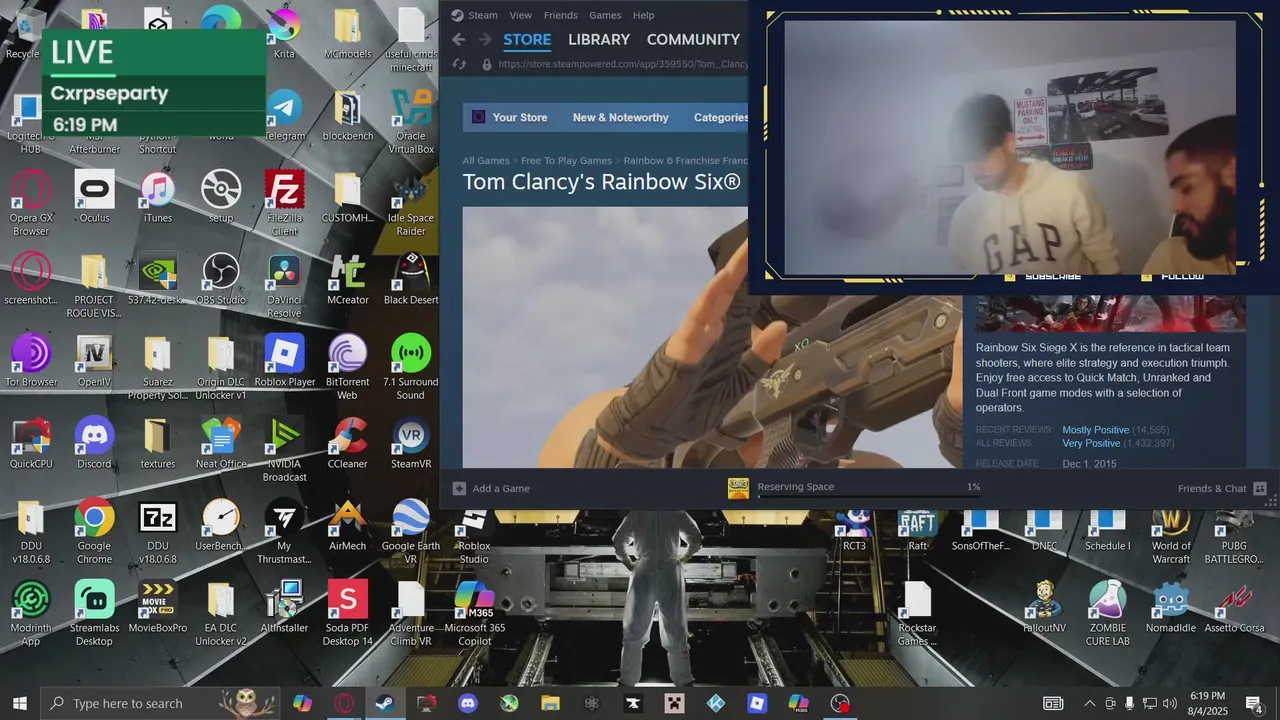Click Add a Game in Steam
Image resolution: width=1280 pixels, height=720 pixels.
(x=491, y=488)
